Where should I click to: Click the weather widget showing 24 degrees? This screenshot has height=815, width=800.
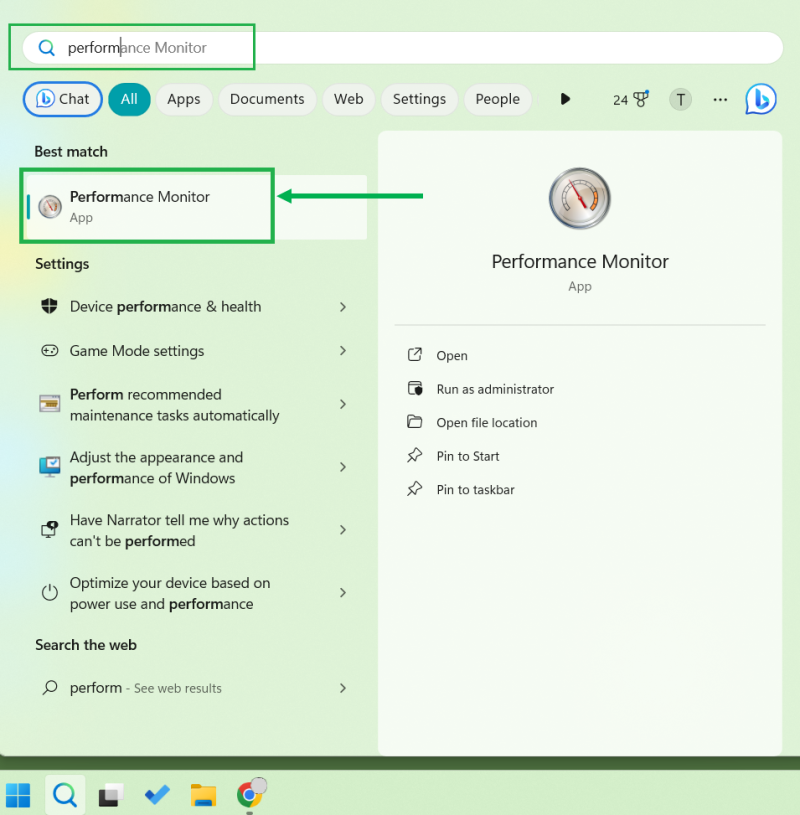(x=630, y=99)
